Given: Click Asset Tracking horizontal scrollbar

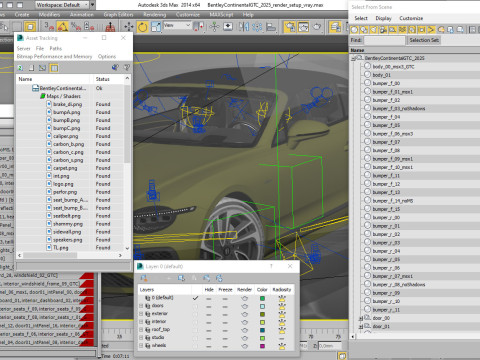Looking at the screenshot, I should (70, 255).
